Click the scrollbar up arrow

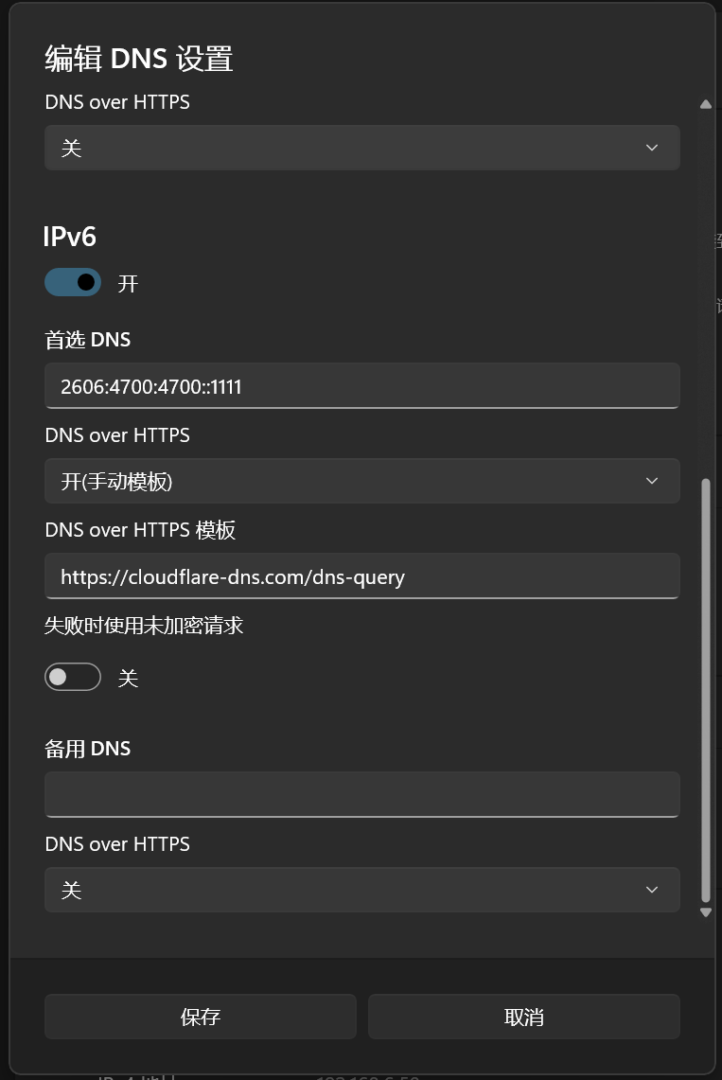click(x=706, y=104)
